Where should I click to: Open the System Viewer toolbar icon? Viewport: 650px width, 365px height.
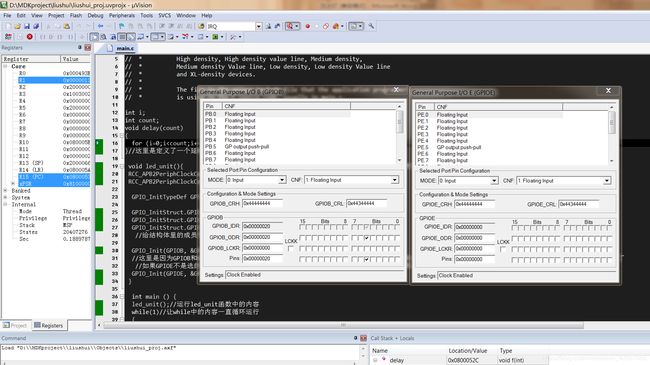coord(215,37)
